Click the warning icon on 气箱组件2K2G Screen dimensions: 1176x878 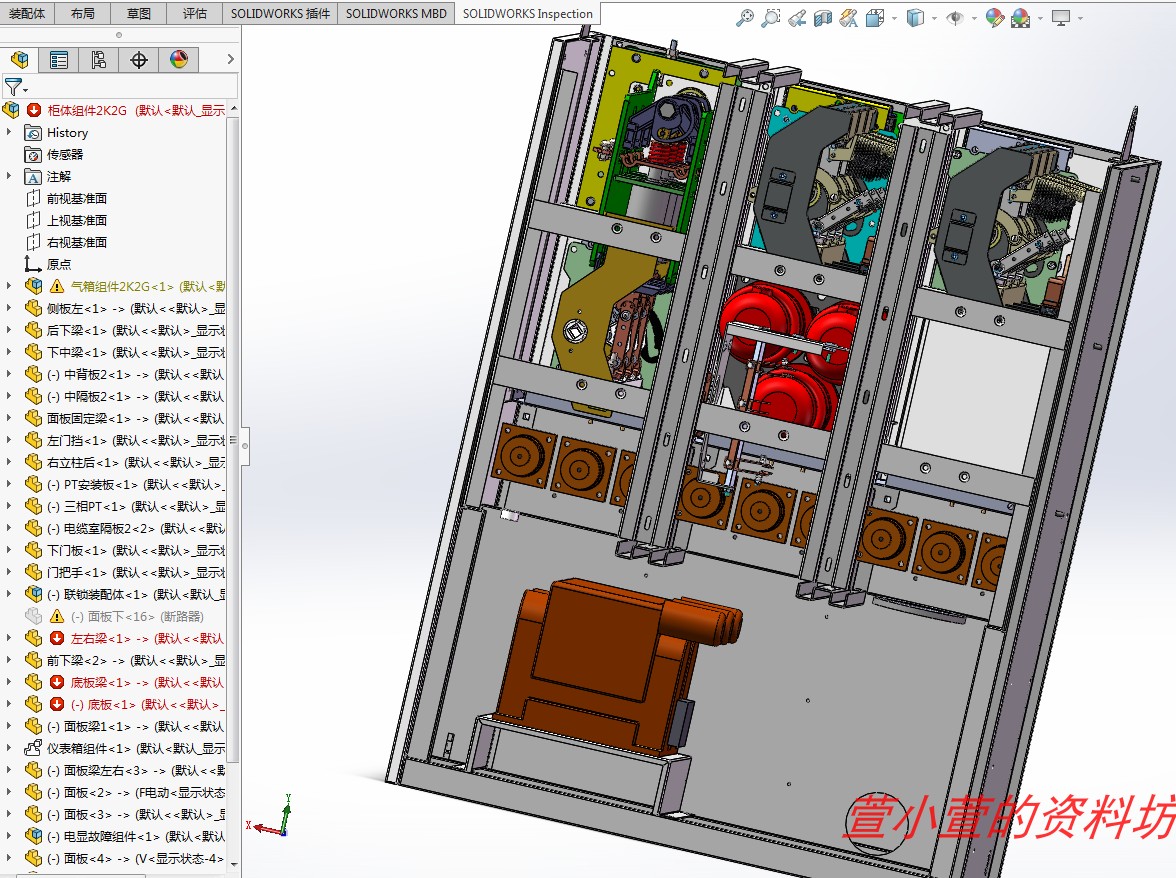56,286
